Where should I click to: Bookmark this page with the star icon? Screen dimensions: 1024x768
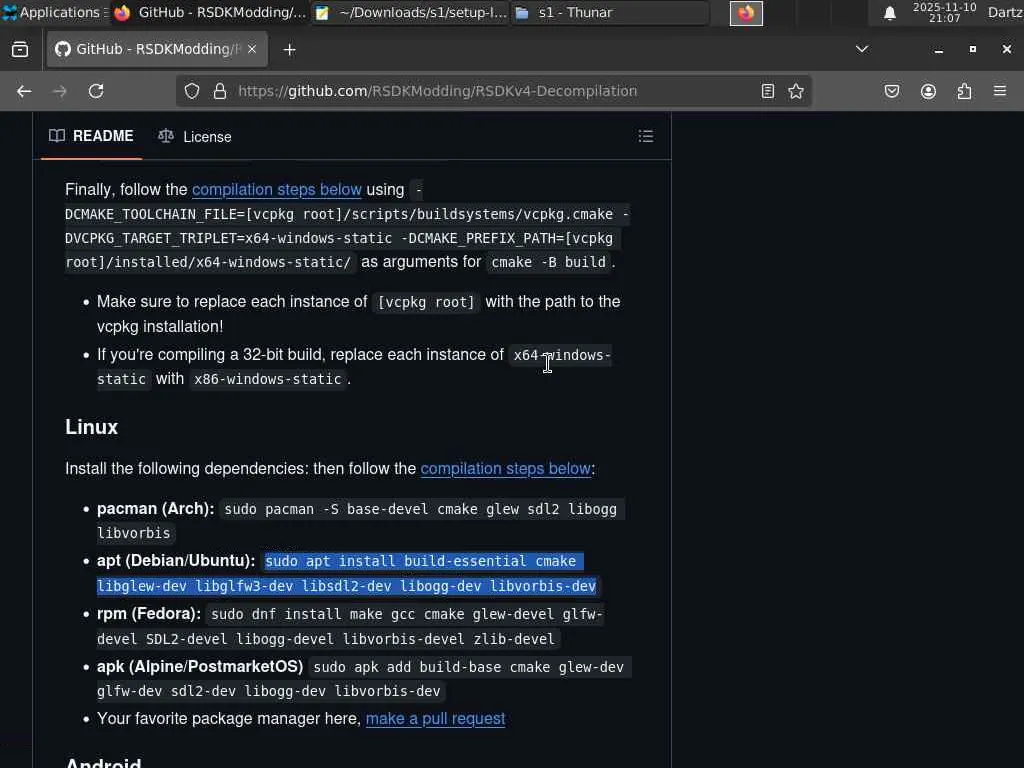(796, 91)
